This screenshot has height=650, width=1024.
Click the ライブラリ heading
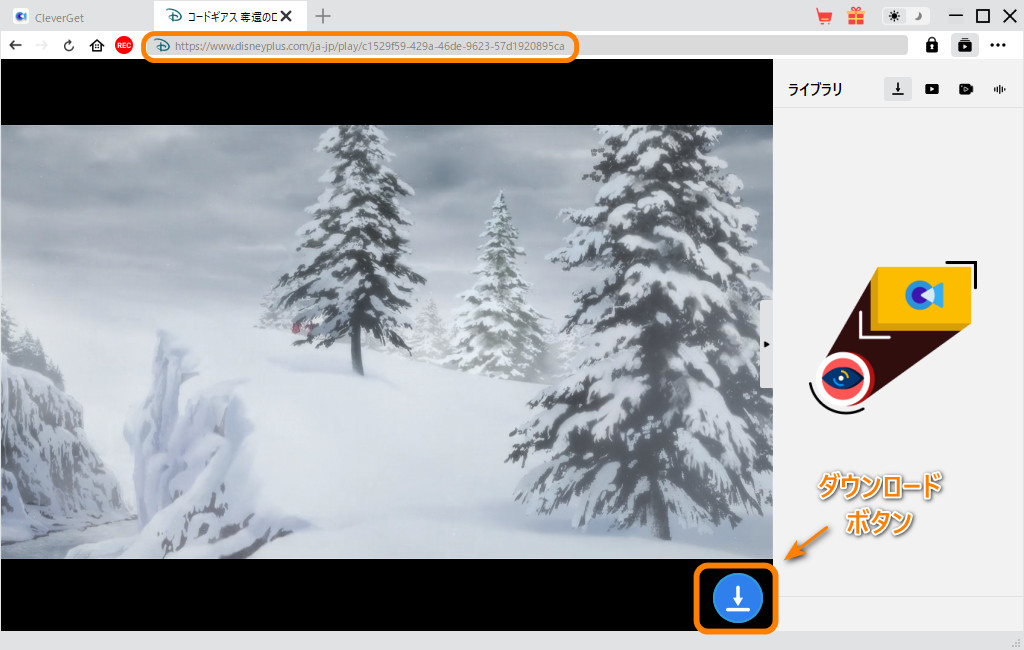click(814, 89)
